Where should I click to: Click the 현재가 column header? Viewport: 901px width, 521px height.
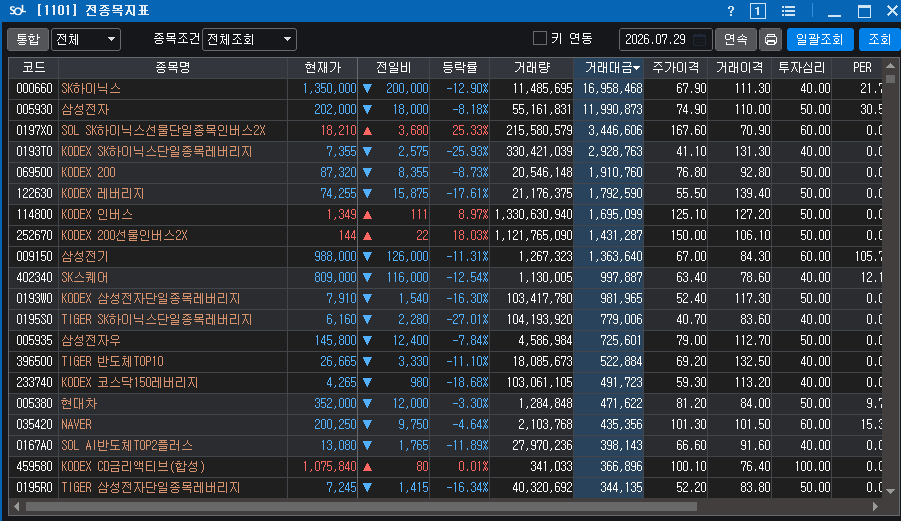coord(322,68)
